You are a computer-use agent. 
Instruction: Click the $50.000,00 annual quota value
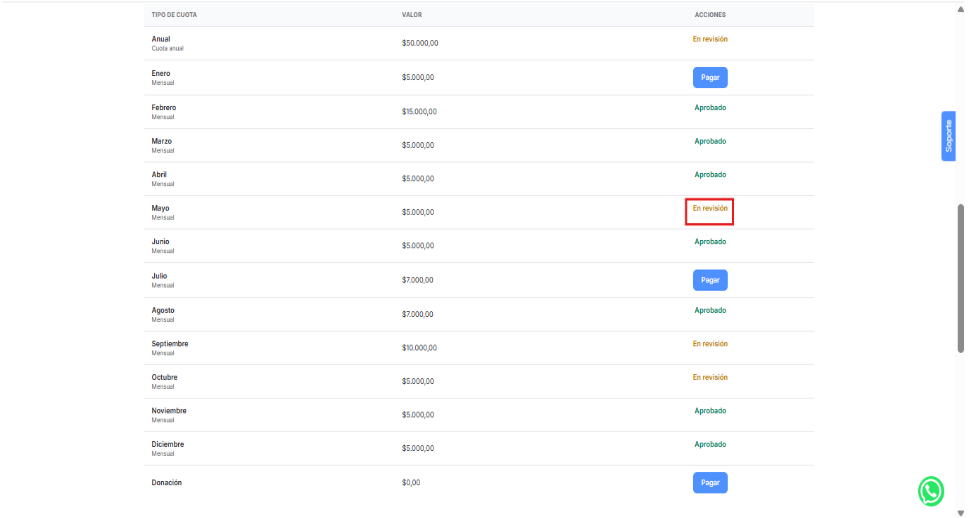tap(420, 44)
